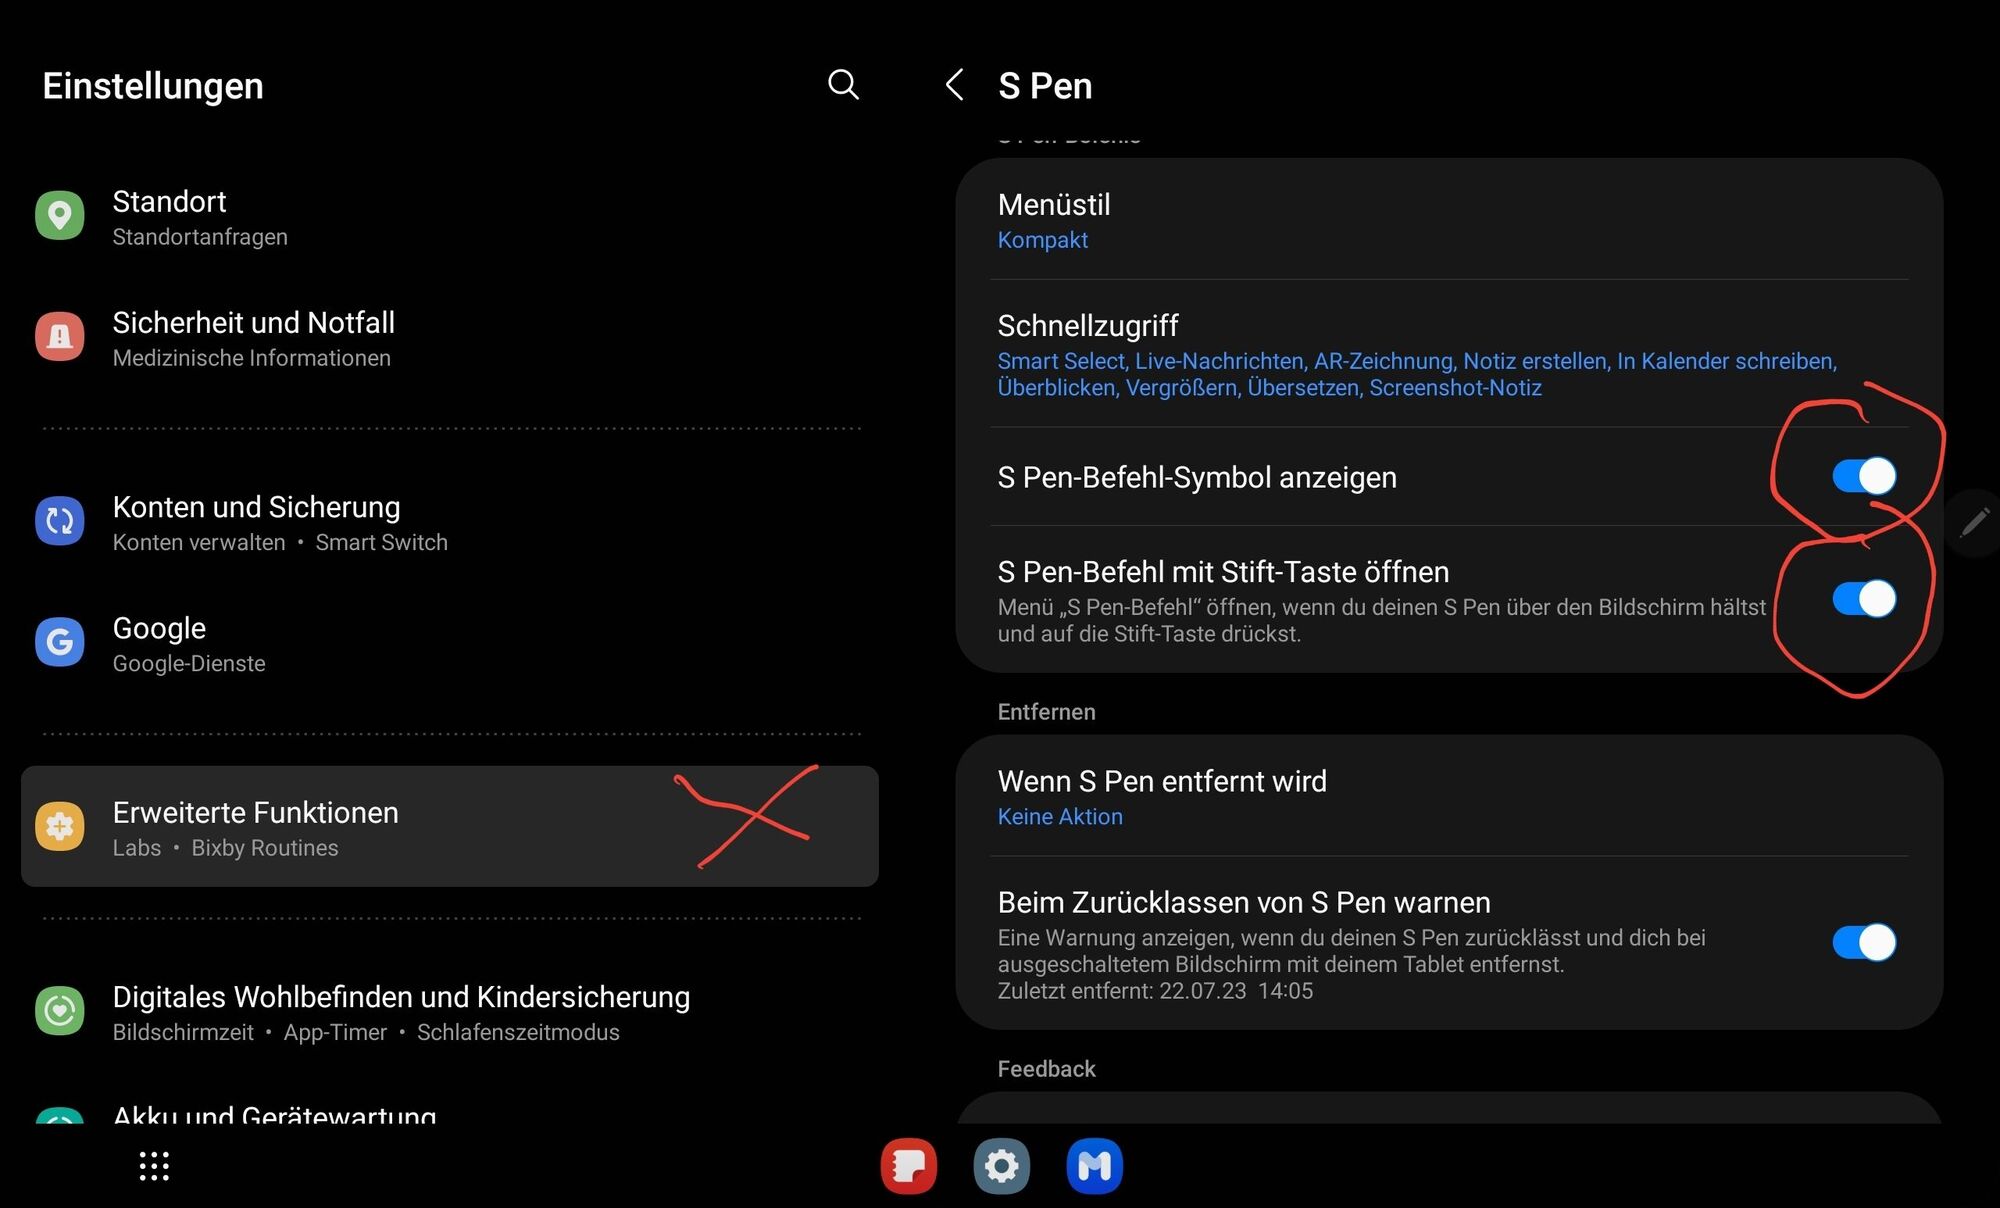Open the settings search magnifier icon
Viewport: 2000px width, 1208px height.
[x=843, y=85]
